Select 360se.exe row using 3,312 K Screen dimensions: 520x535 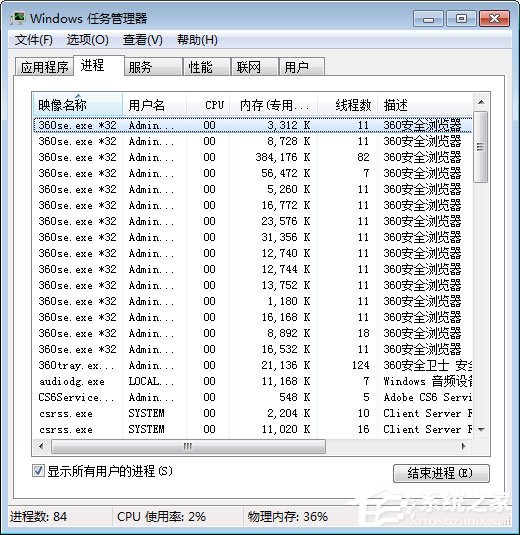(253, 125)
